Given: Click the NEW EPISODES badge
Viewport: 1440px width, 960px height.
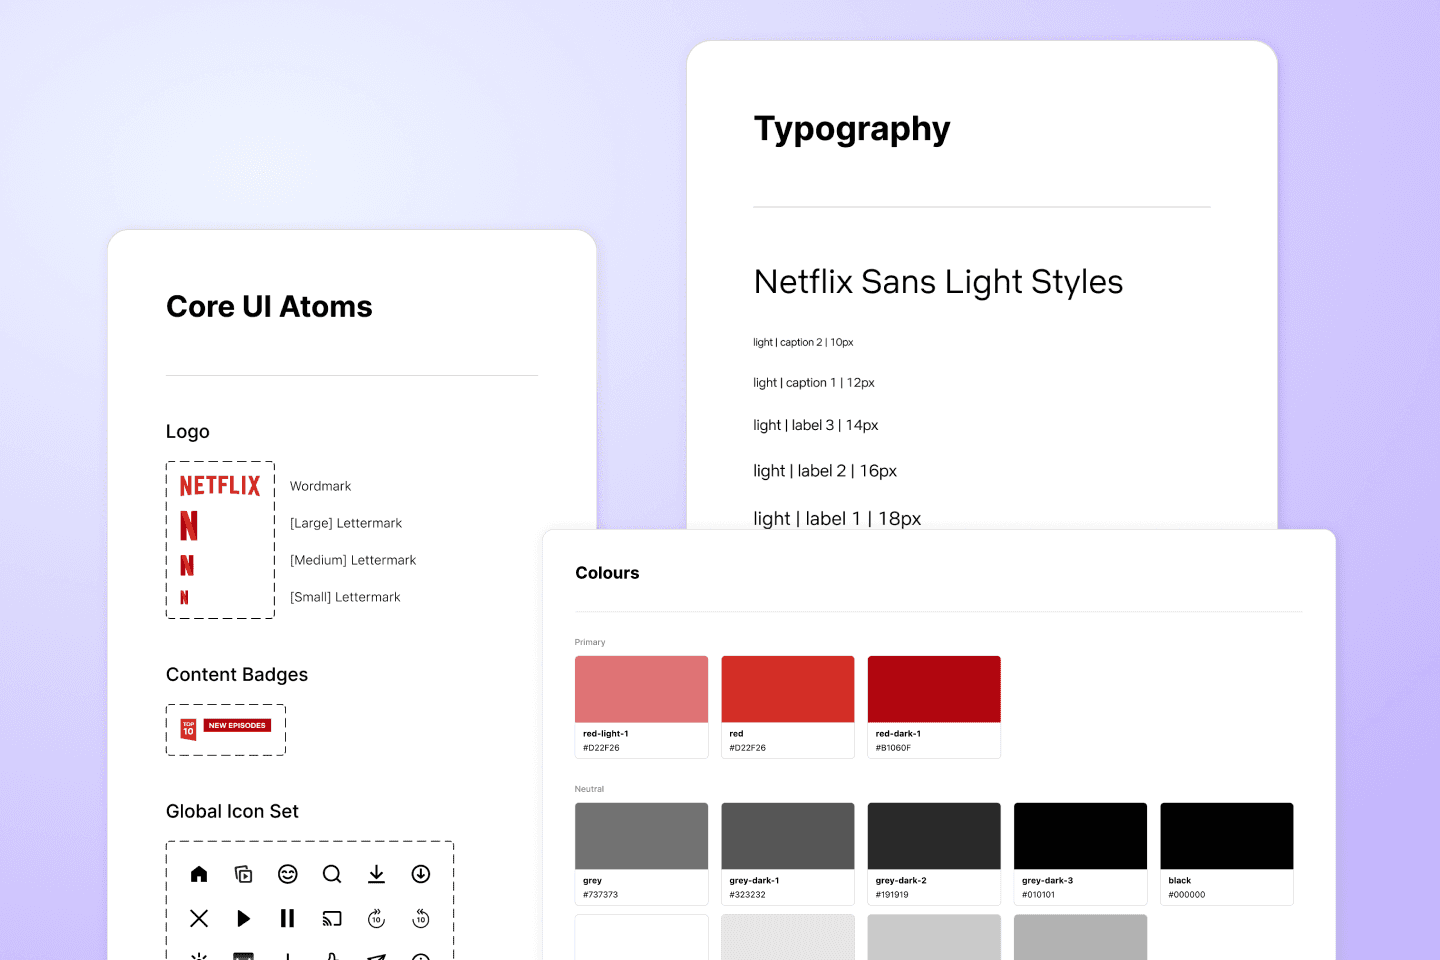Looking at the screenshot, I should click(x=237, y=725).
